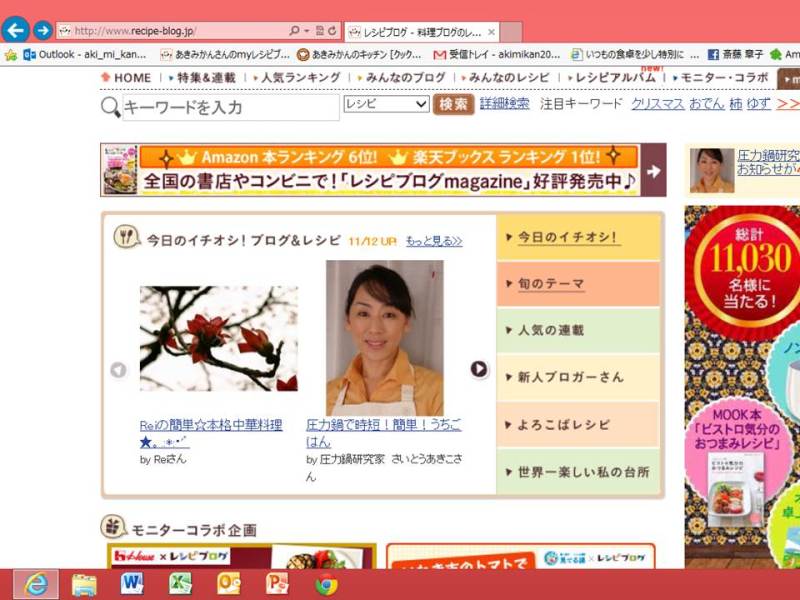
Task: Click the キーワードを入力 search field
Action: click(x=231, y=108)
